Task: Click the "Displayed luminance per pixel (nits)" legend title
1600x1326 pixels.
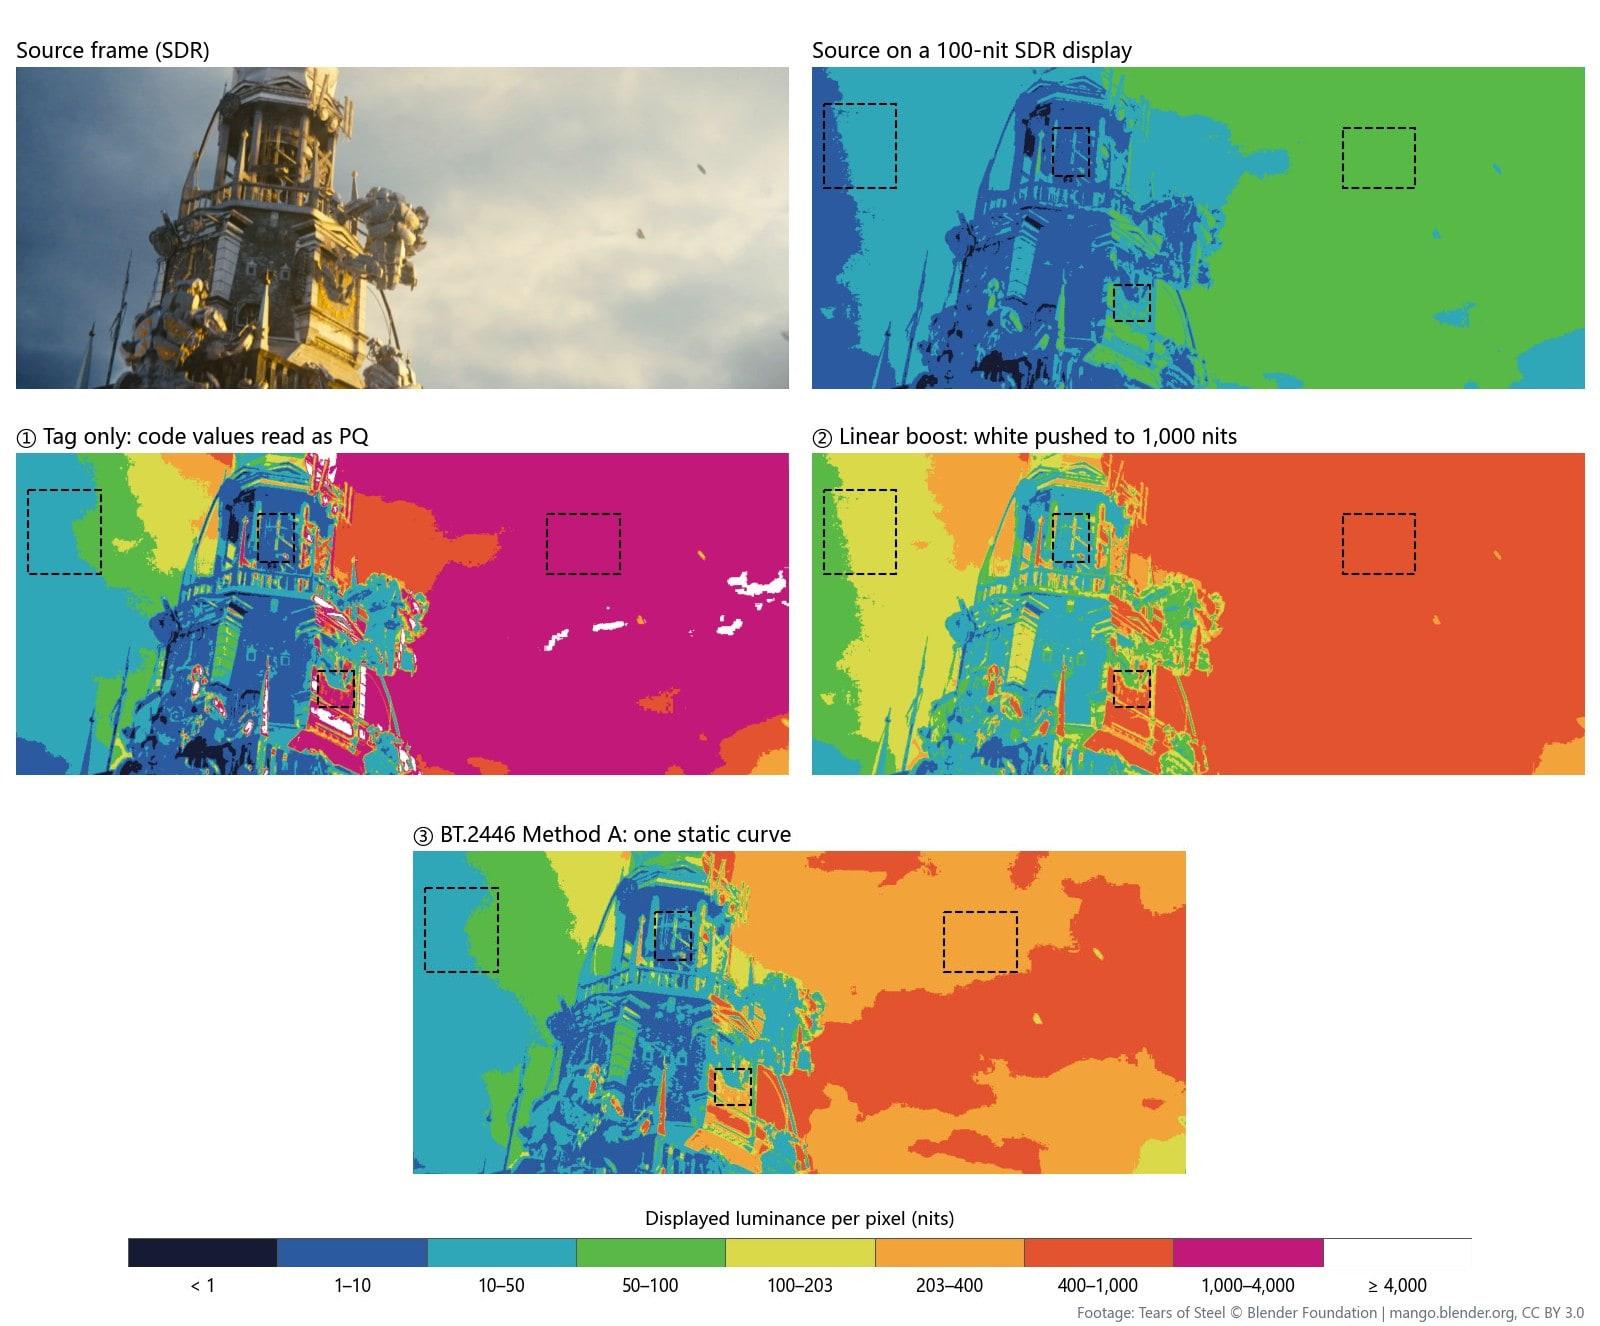Action: click(x=800, y=1218)
